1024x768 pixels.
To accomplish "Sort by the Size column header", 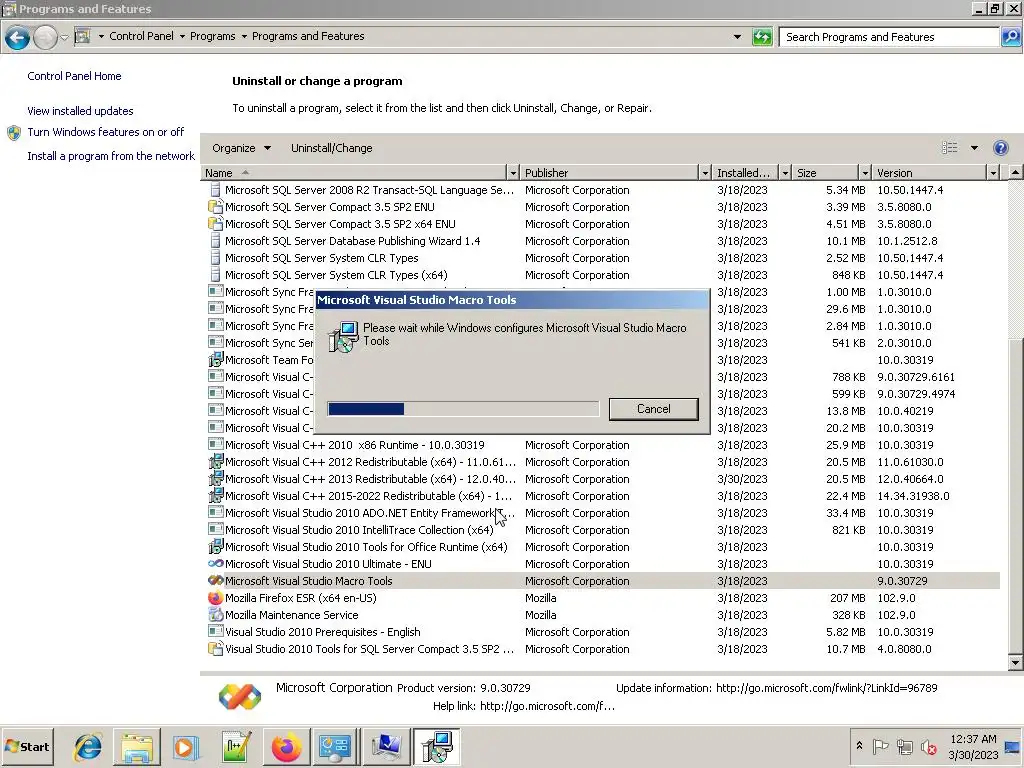I will coord(825,173).
